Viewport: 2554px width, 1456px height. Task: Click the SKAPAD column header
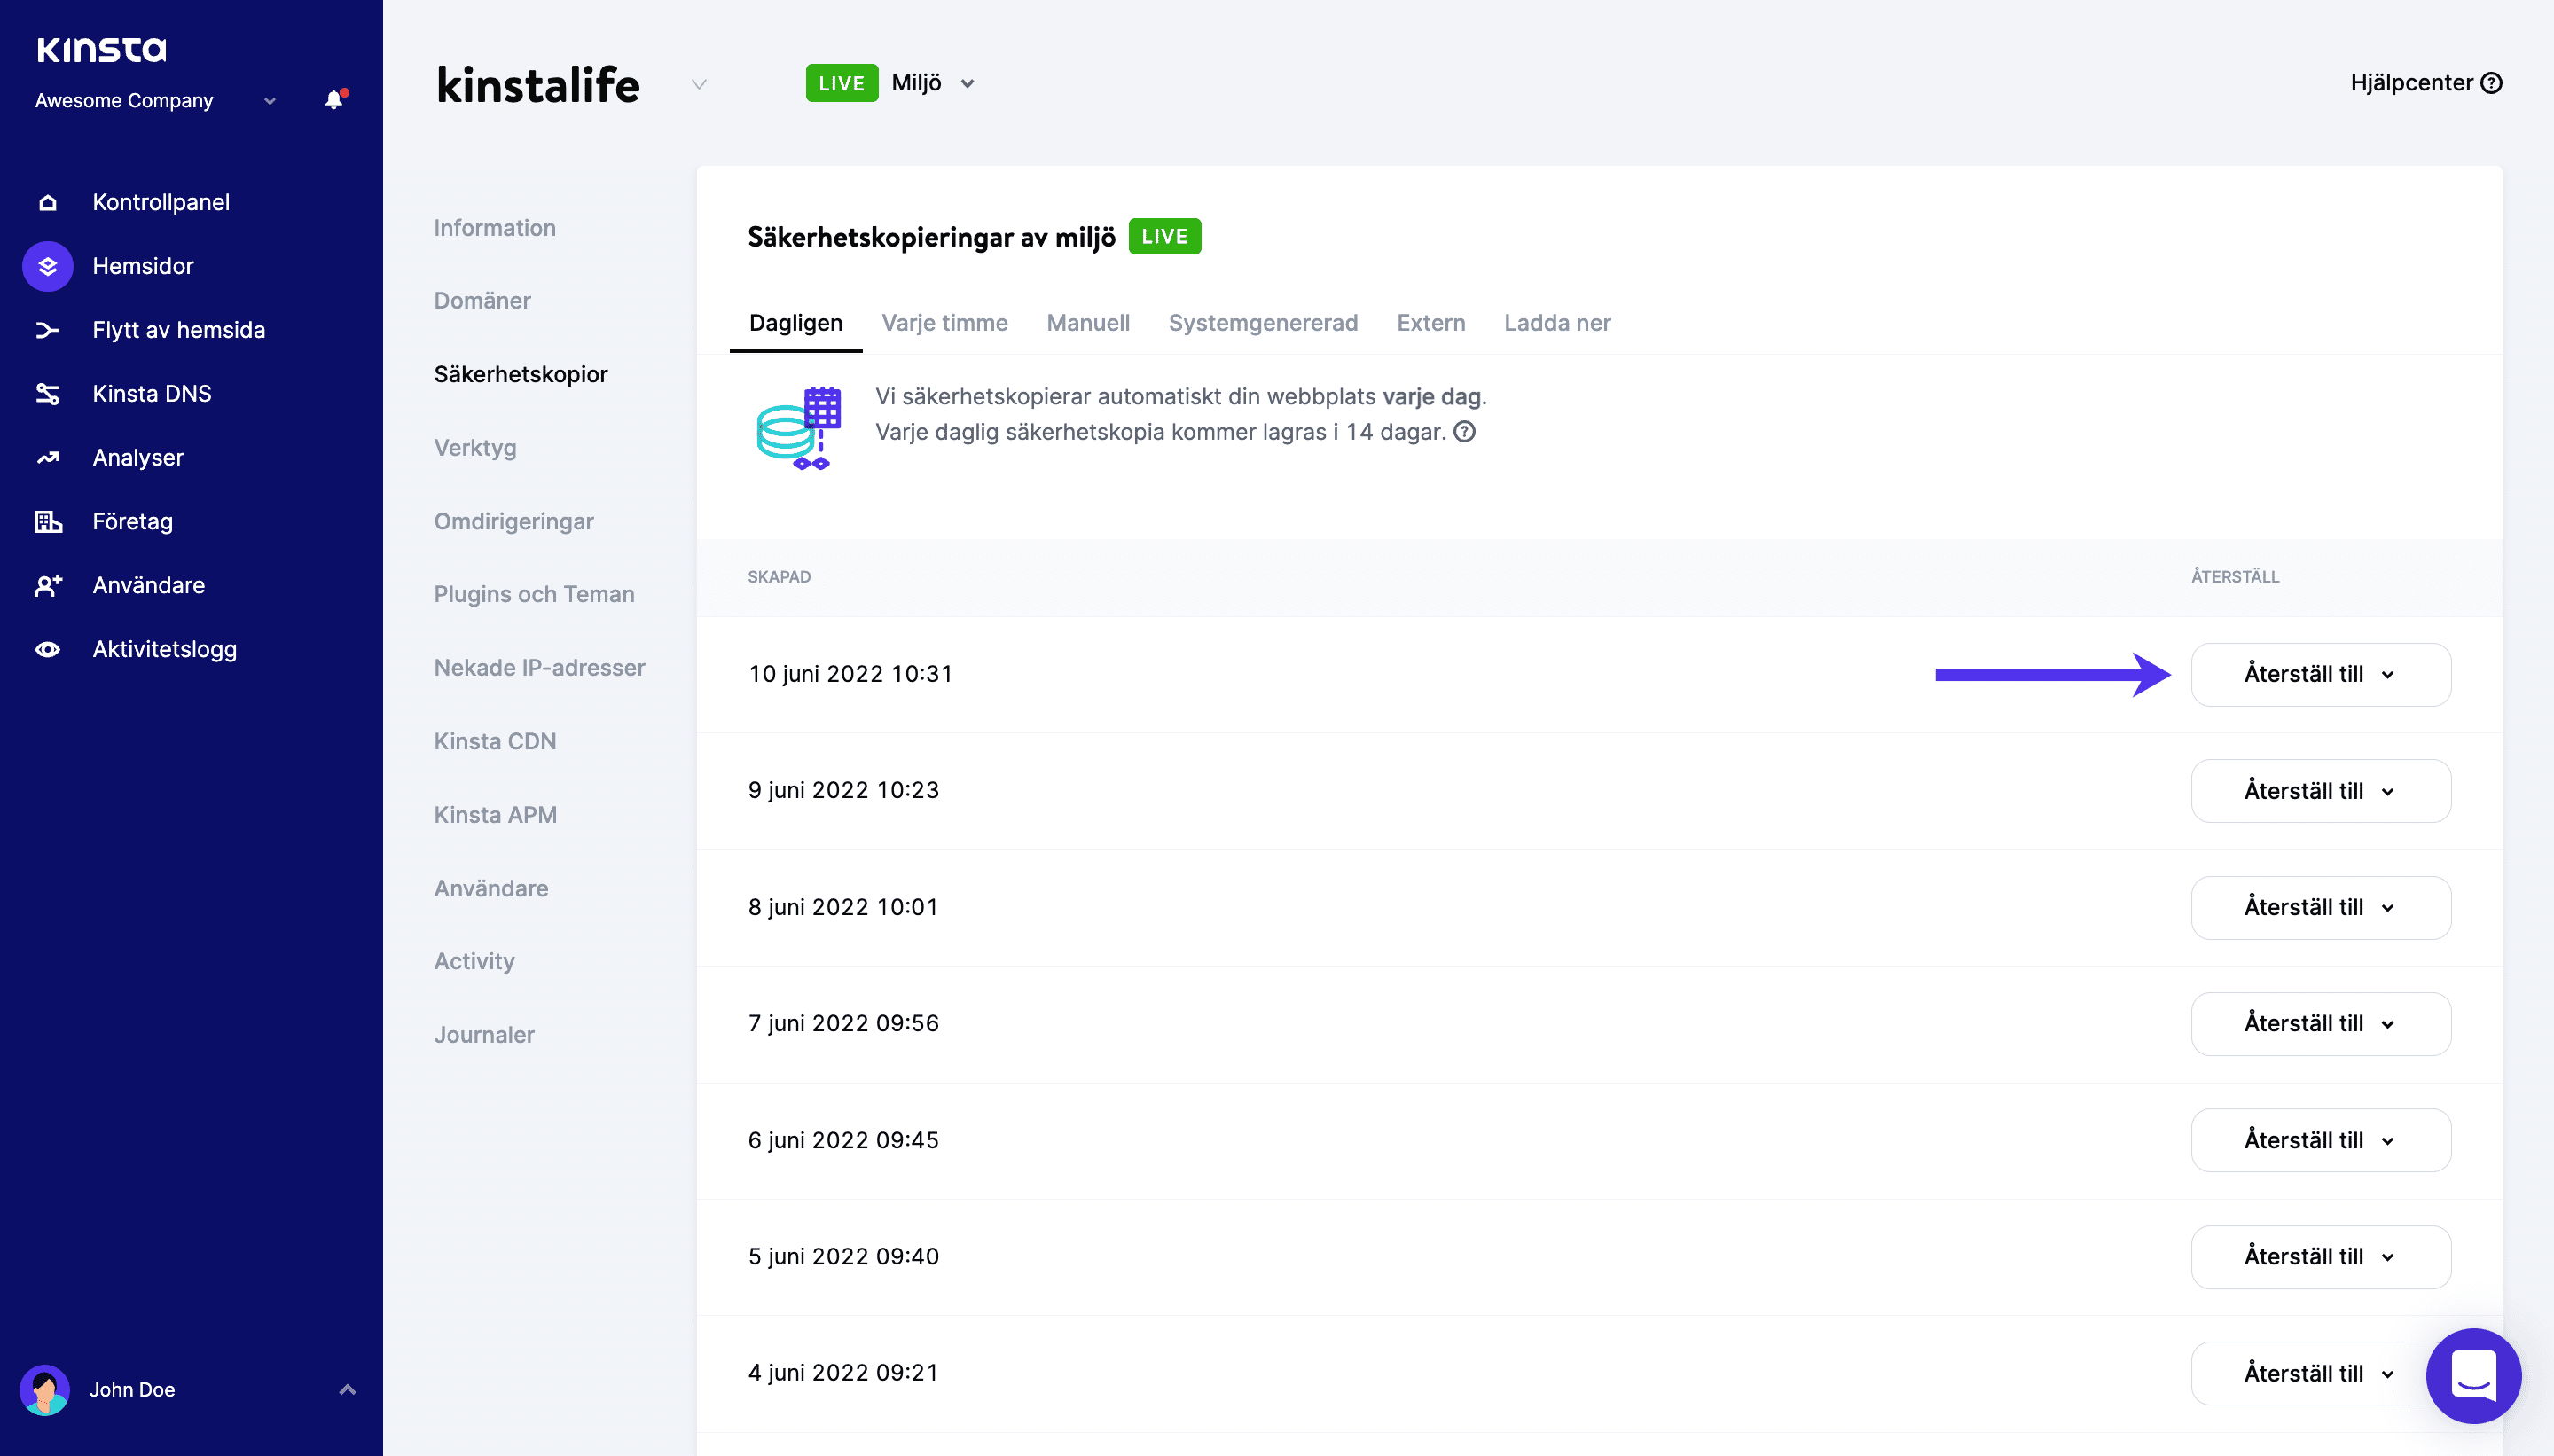point(779,577)
